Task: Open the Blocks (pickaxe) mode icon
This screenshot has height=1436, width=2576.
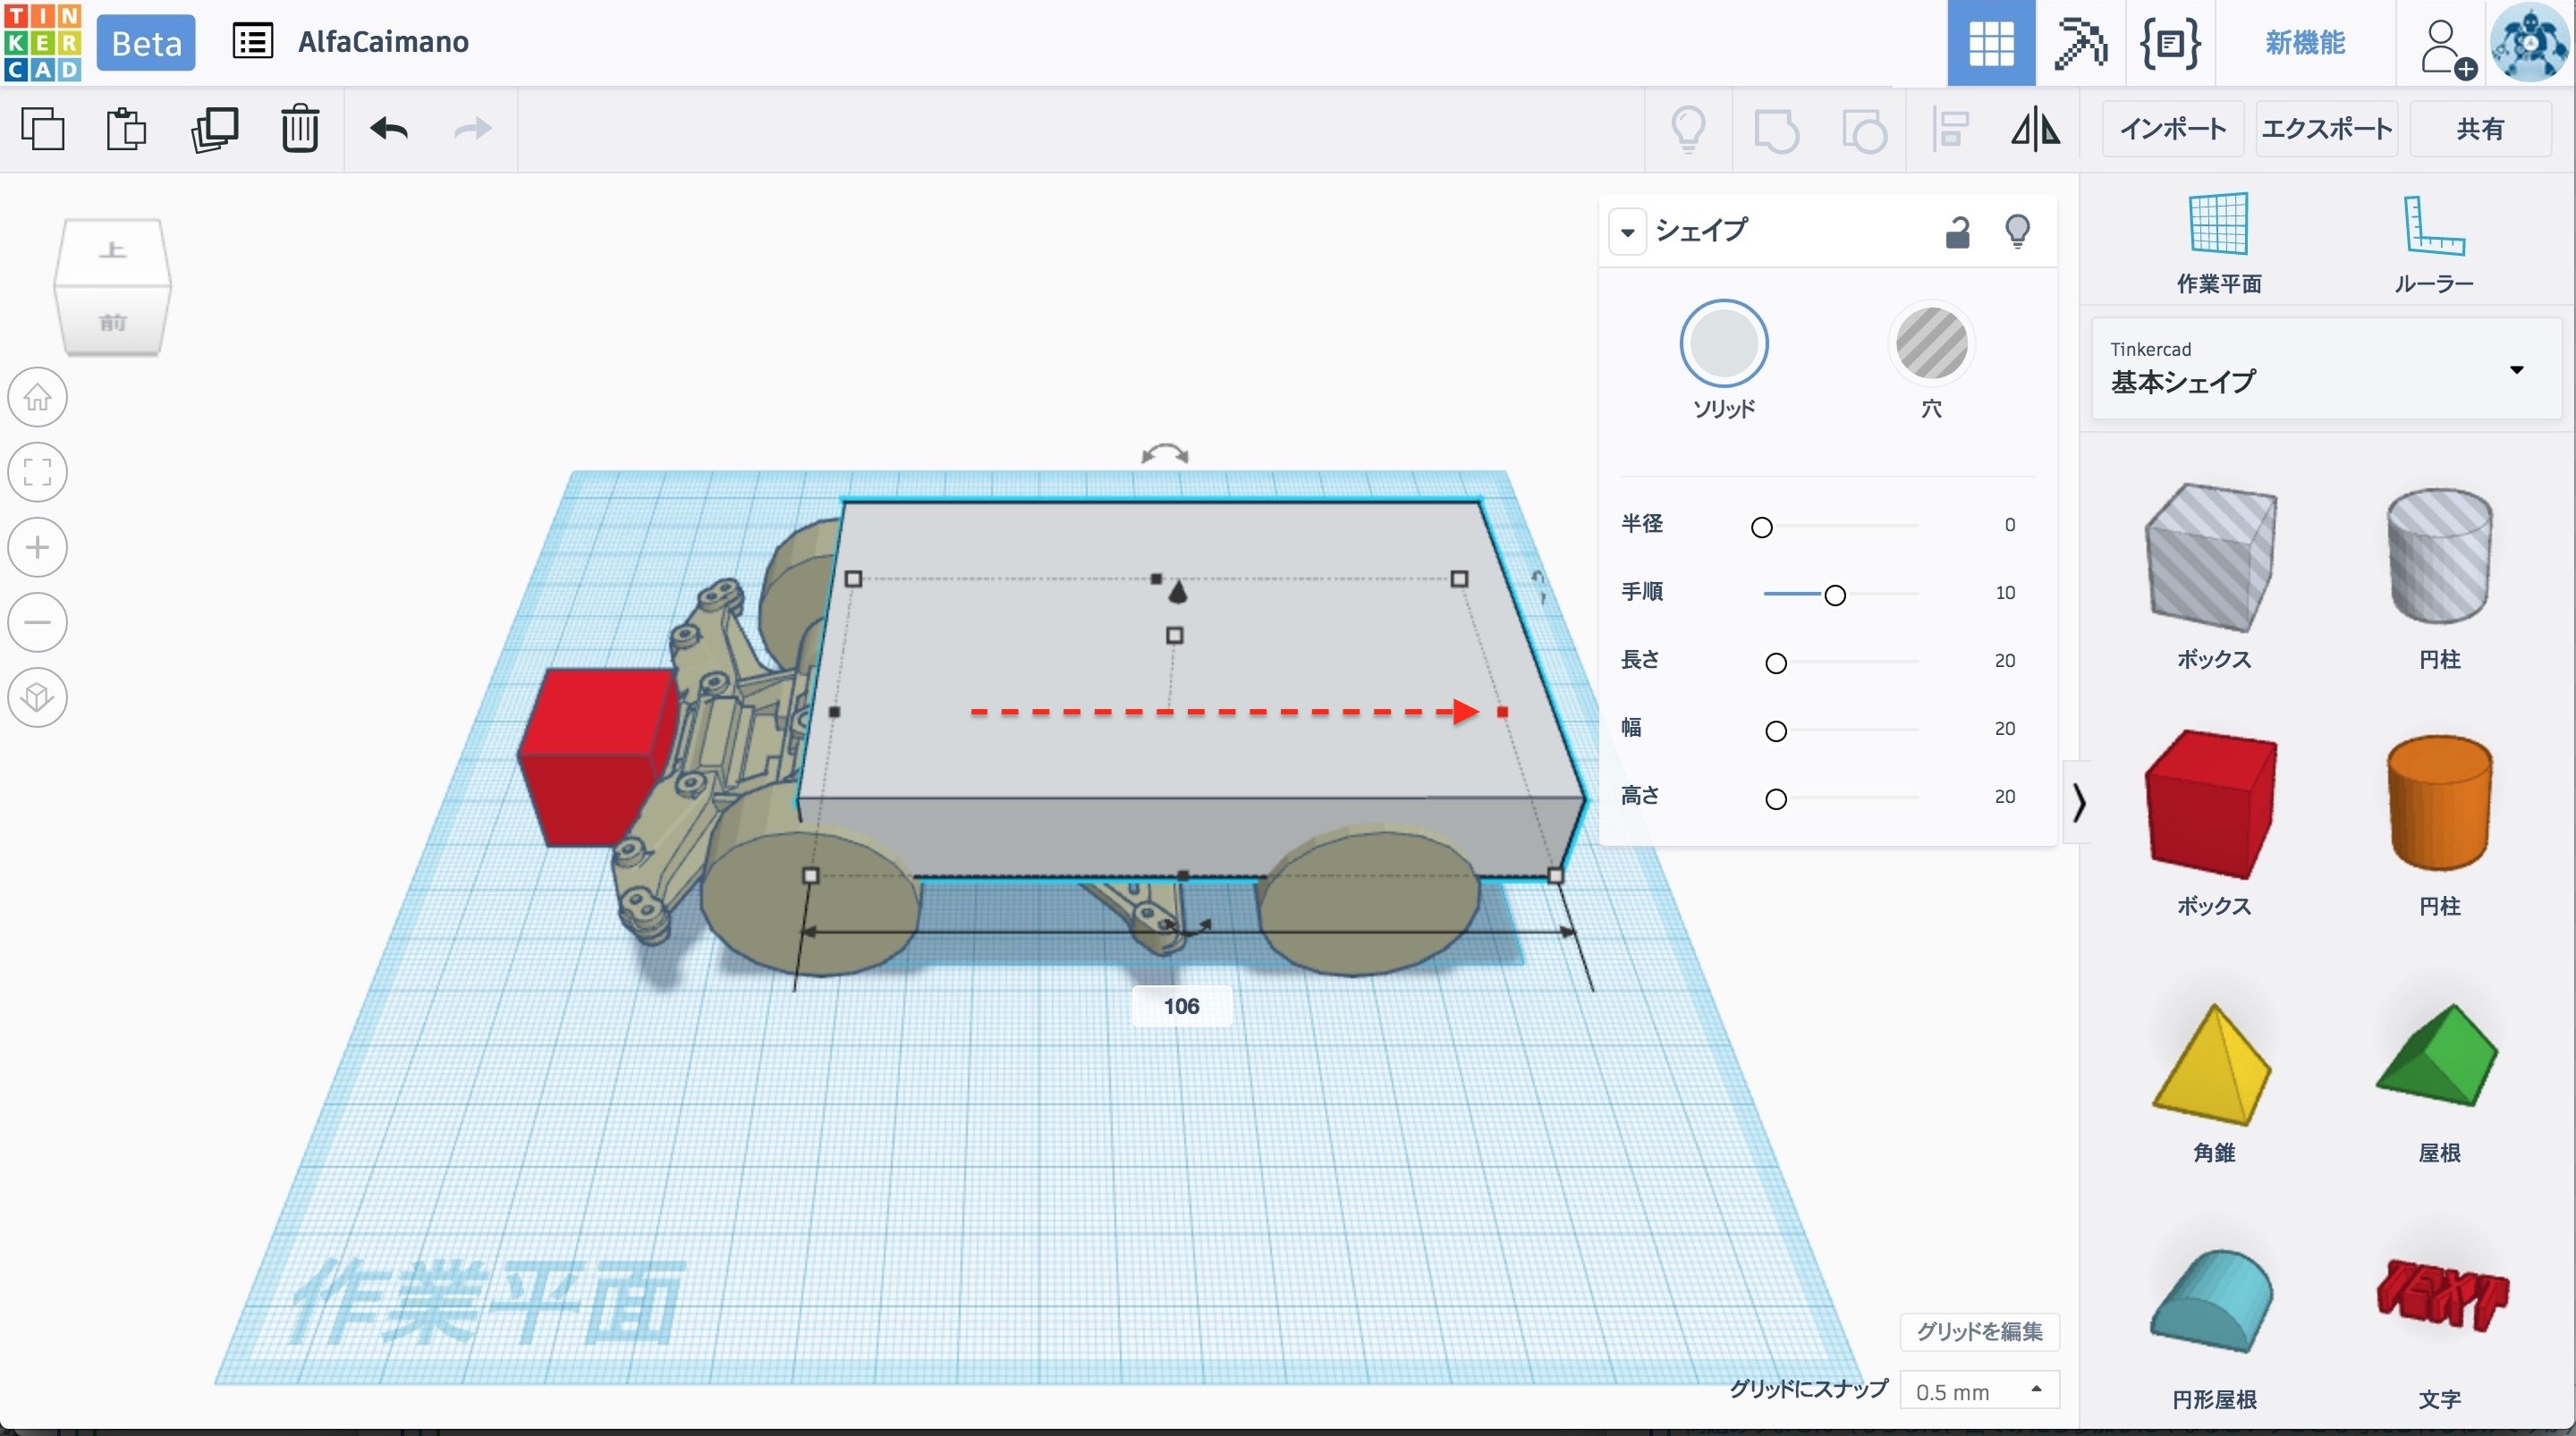Action: coord(2080,43)
